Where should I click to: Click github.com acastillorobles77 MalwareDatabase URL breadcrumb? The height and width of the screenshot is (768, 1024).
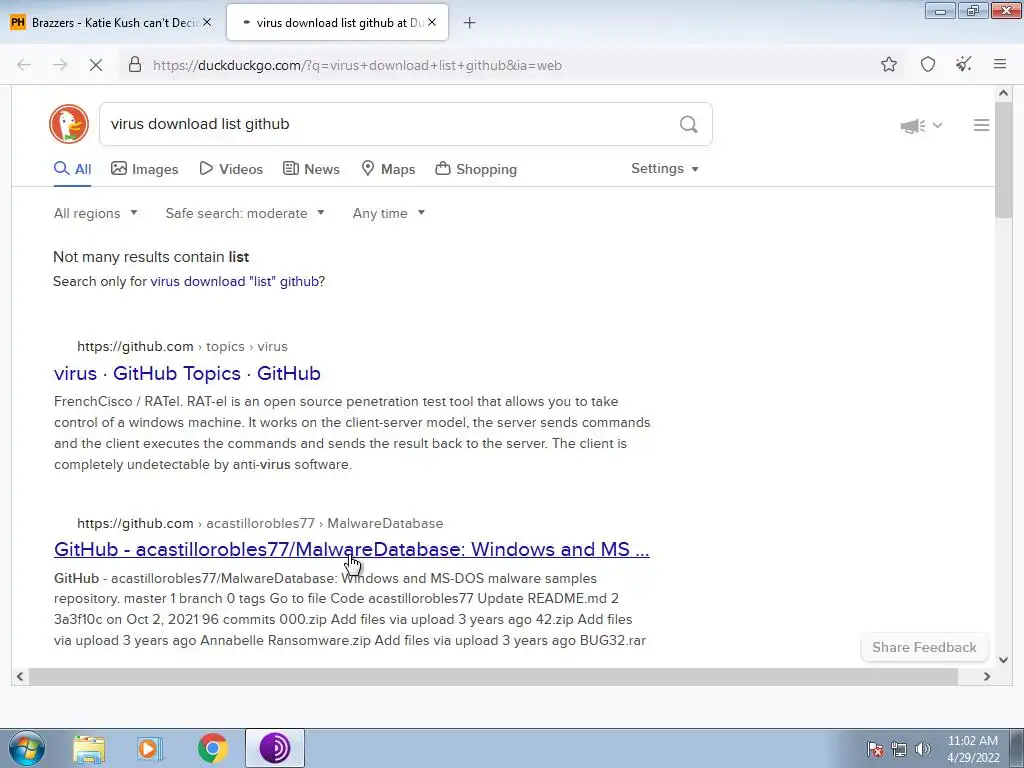click(260, 524)
